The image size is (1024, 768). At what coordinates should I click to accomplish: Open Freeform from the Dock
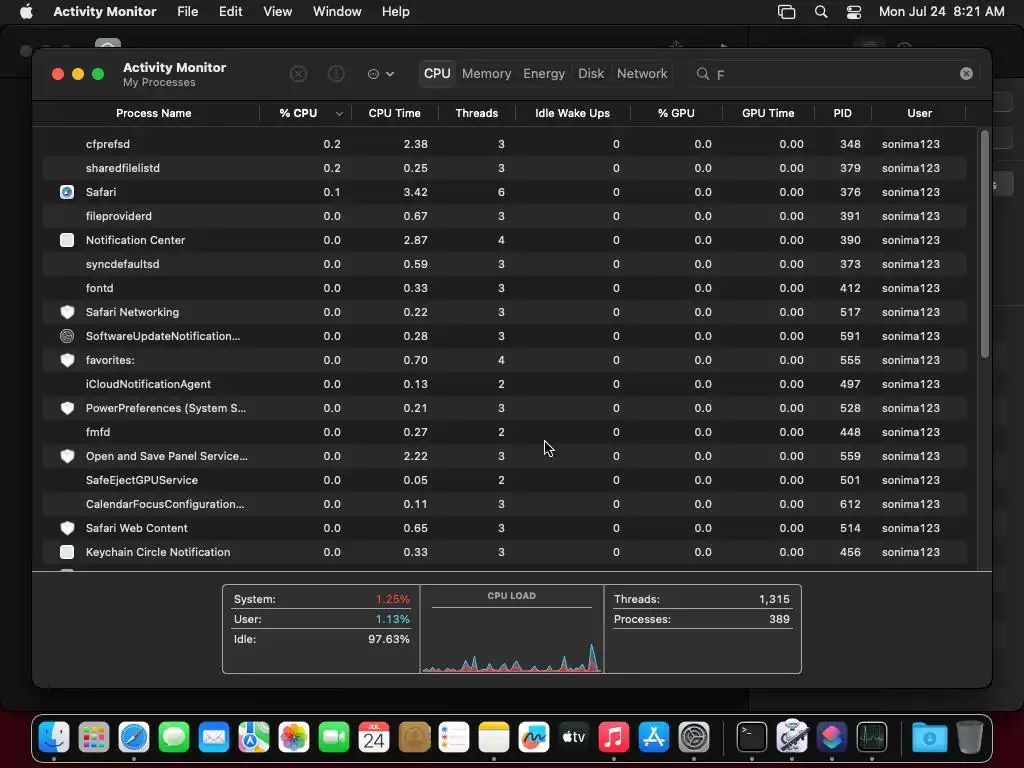pyautogui.click(x=534, y=737)
